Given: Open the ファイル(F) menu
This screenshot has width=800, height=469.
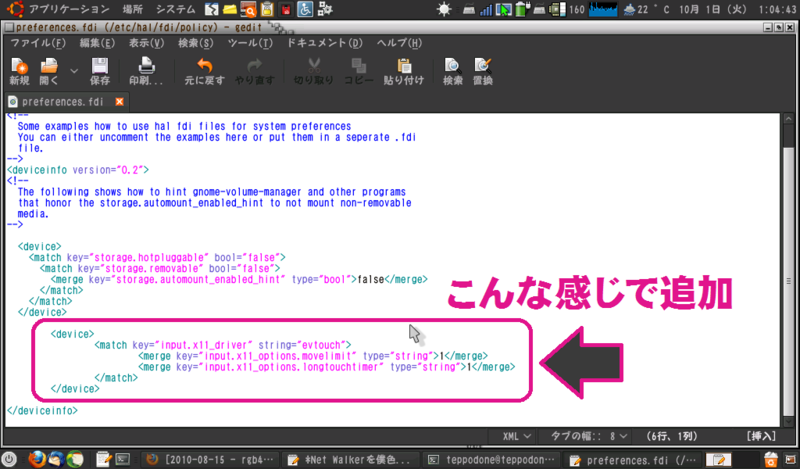Looking at the screenshot, I should coord(38,43).
